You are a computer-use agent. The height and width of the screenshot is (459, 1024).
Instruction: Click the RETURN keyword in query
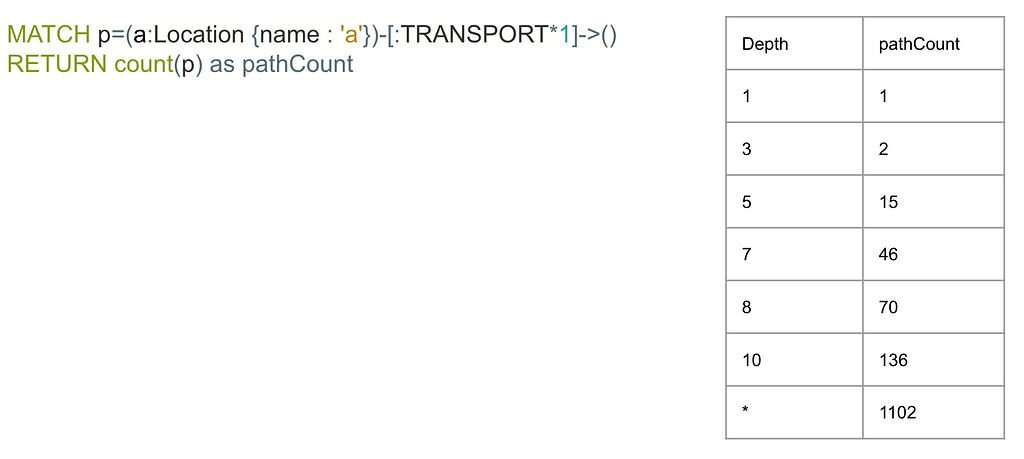point(58,65)
